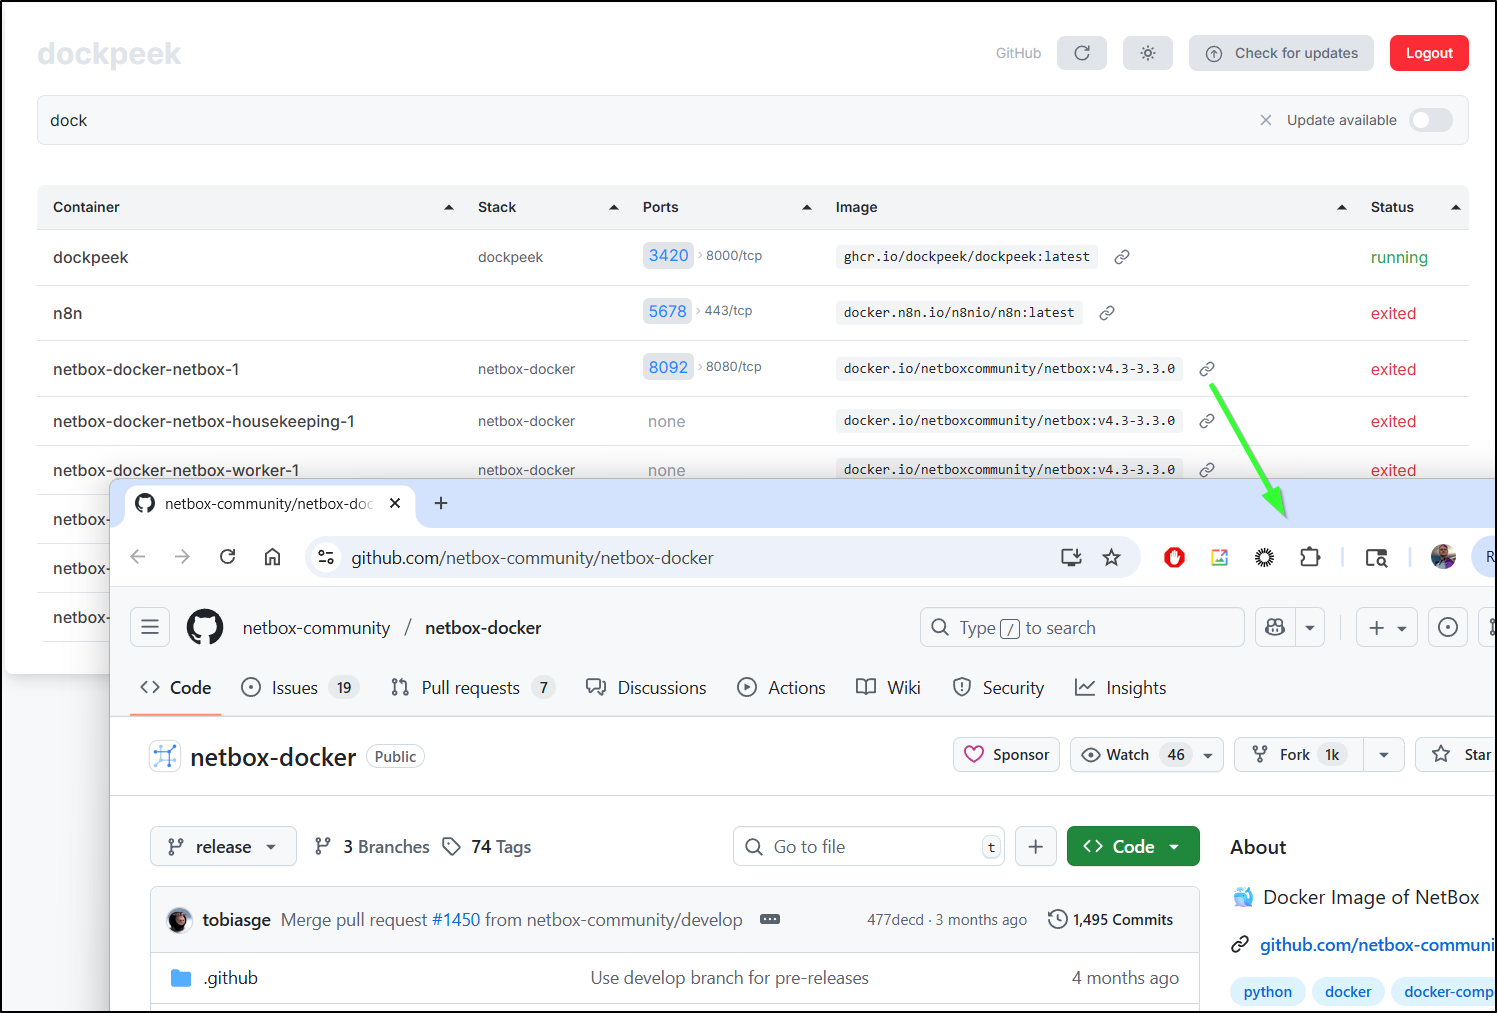Click the Logout button
Viewport: 1497px width, 1013px height.
[1429, 53]
